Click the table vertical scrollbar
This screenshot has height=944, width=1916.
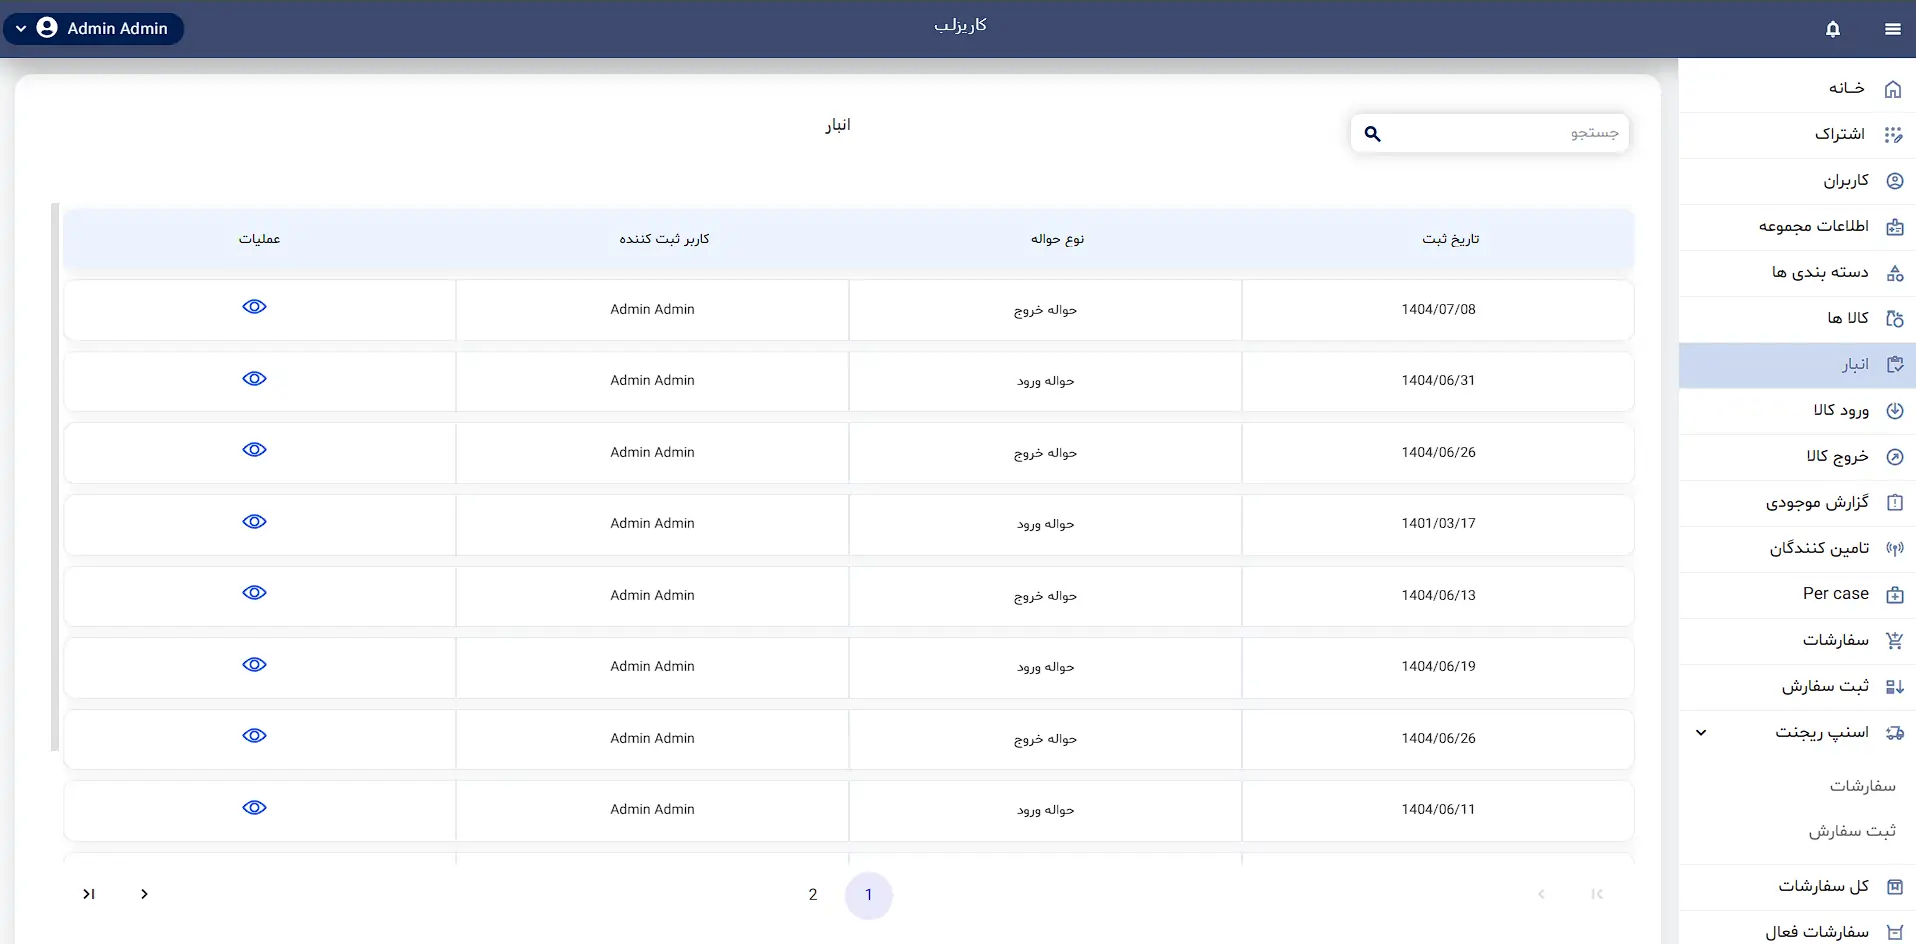[55, 477]
